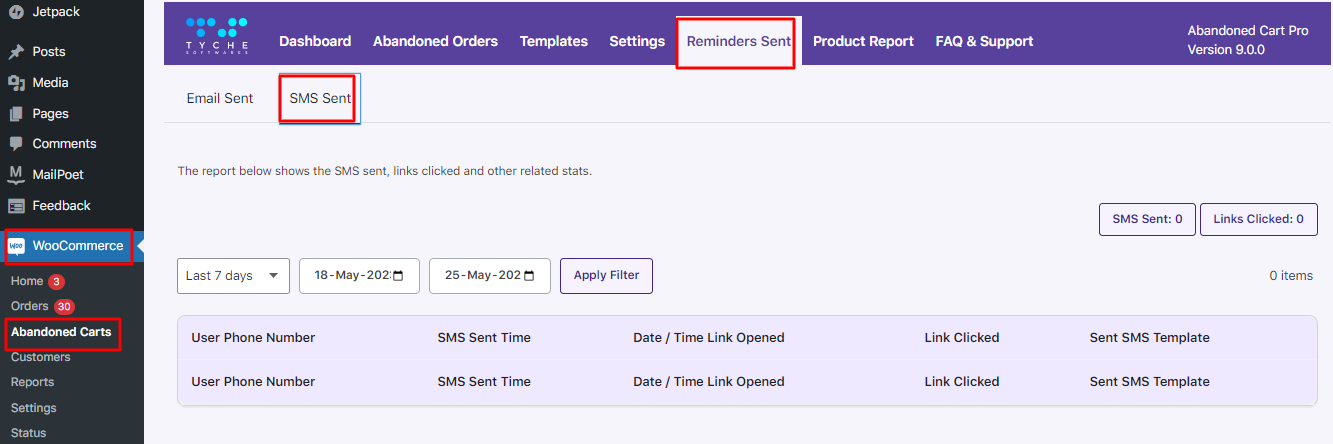The height and width of the screenshot is (444, 1333).
Task: Open calendar picker on 18-May start date
Action: click(x=398, y=276)
